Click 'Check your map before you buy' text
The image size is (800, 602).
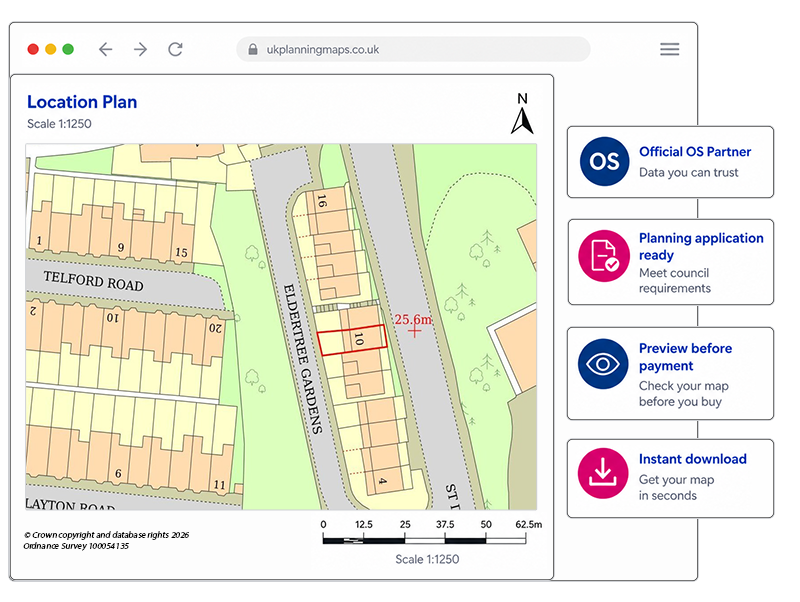pyautogui.click(x=683, y=393)
